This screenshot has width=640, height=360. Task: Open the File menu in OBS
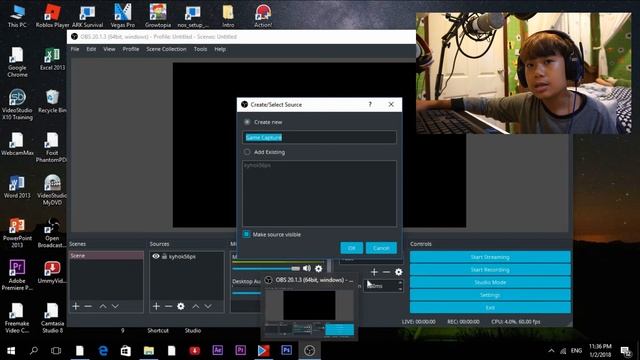(75, 49)
